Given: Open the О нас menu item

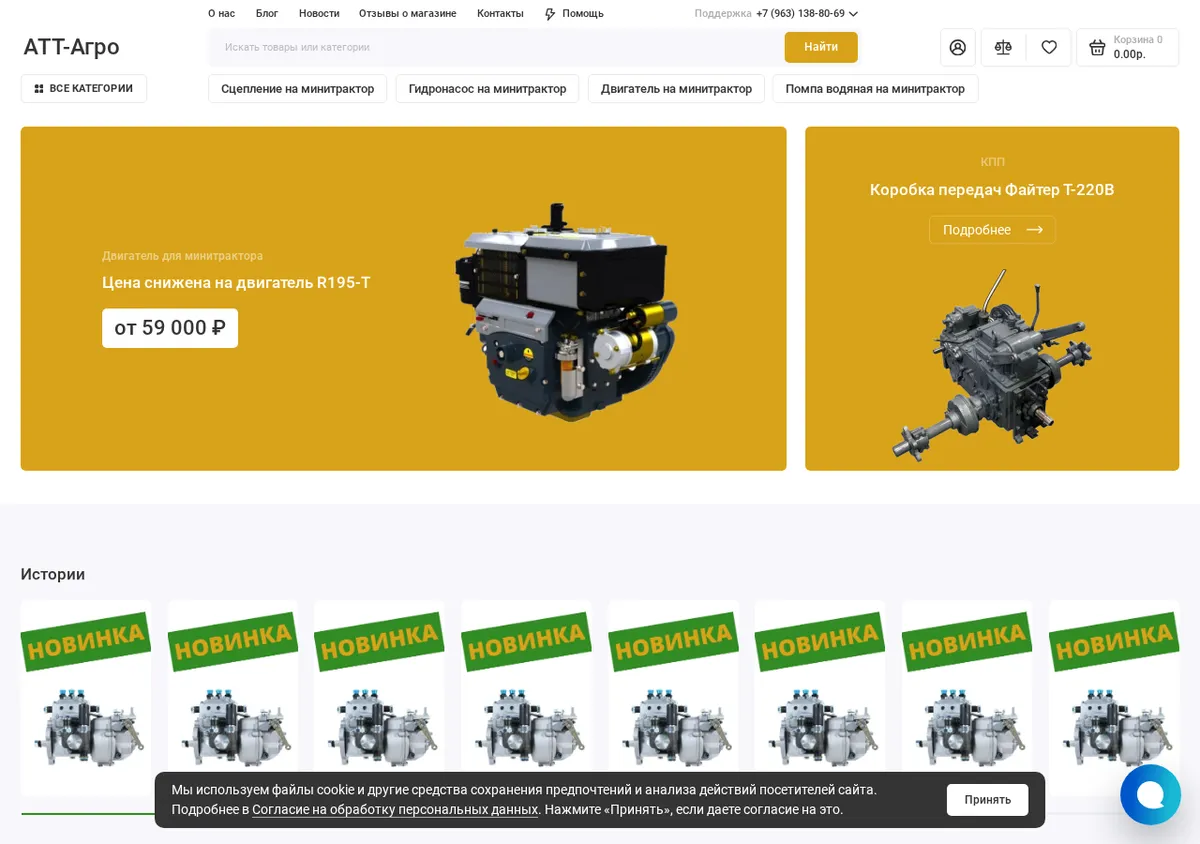Looking at the screenshot, I should (x=222, y=14).
